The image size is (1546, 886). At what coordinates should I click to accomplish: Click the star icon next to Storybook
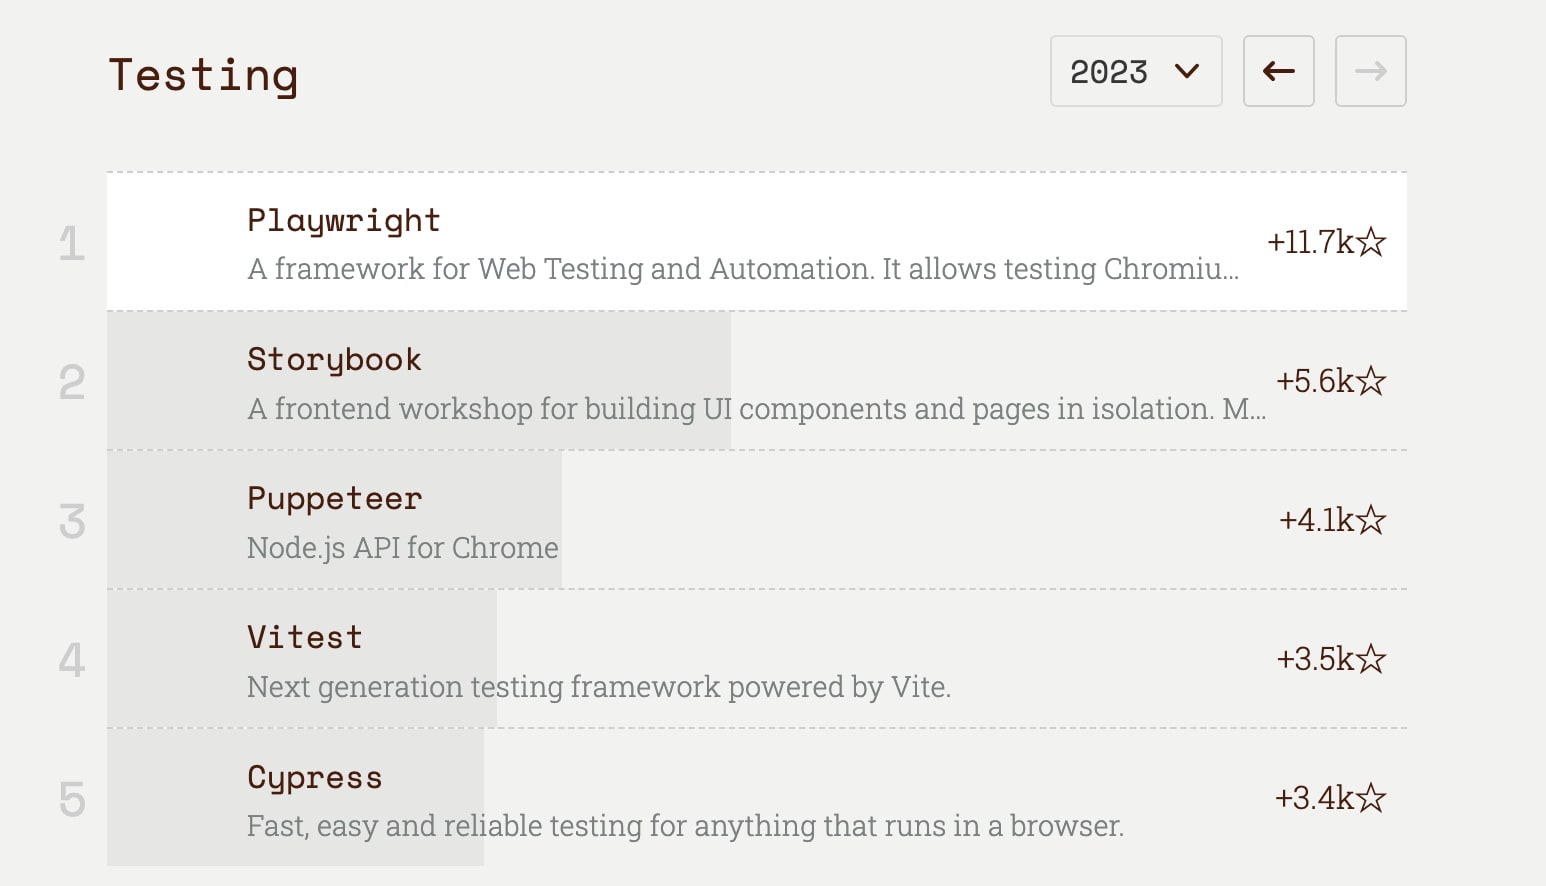[x=1372, y=381]
